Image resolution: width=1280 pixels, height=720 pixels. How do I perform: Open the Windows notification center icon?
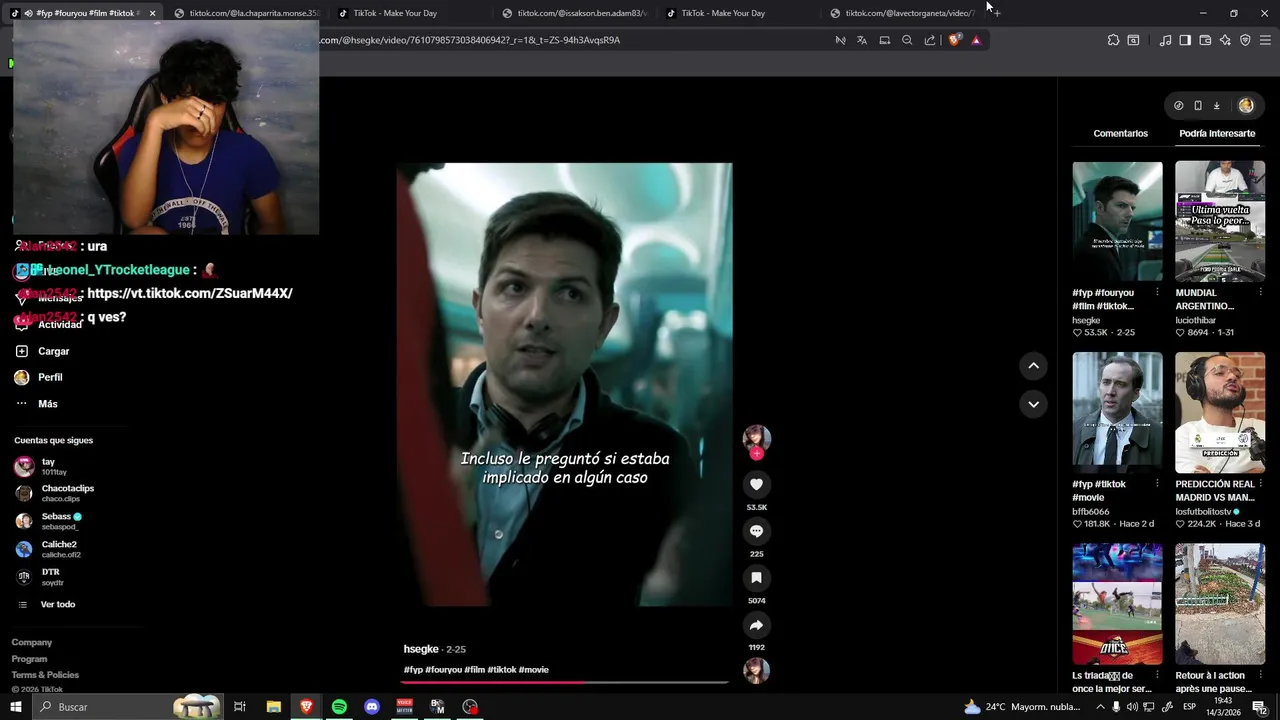1259,707
